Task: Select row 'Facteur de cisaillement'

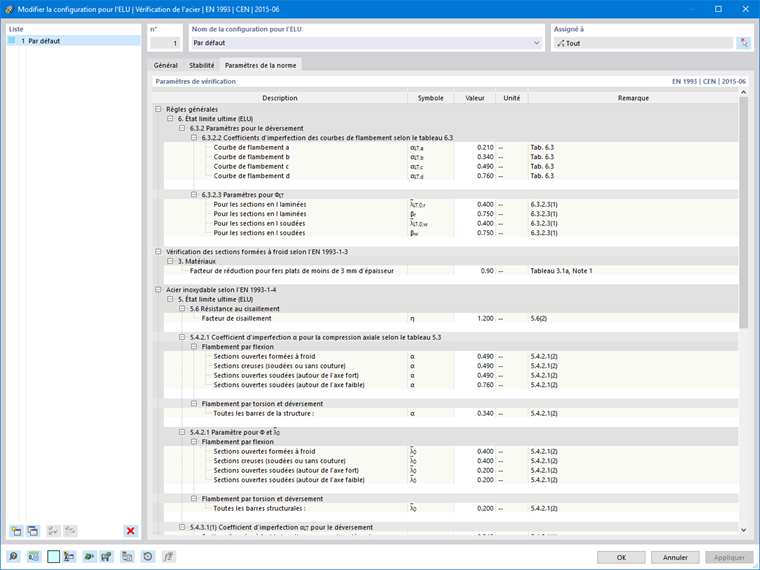Action: click(451, 318)
